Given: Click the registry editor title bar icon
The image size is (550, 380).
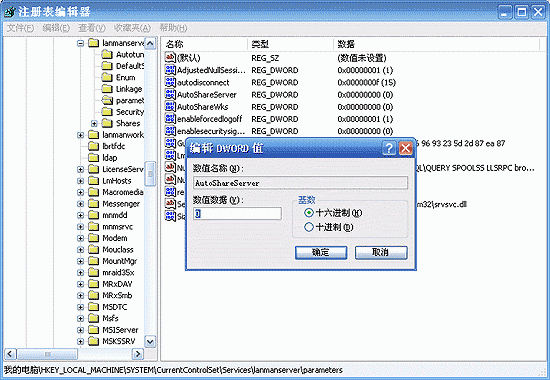Looking at the screenshot, I should point(9,12).
